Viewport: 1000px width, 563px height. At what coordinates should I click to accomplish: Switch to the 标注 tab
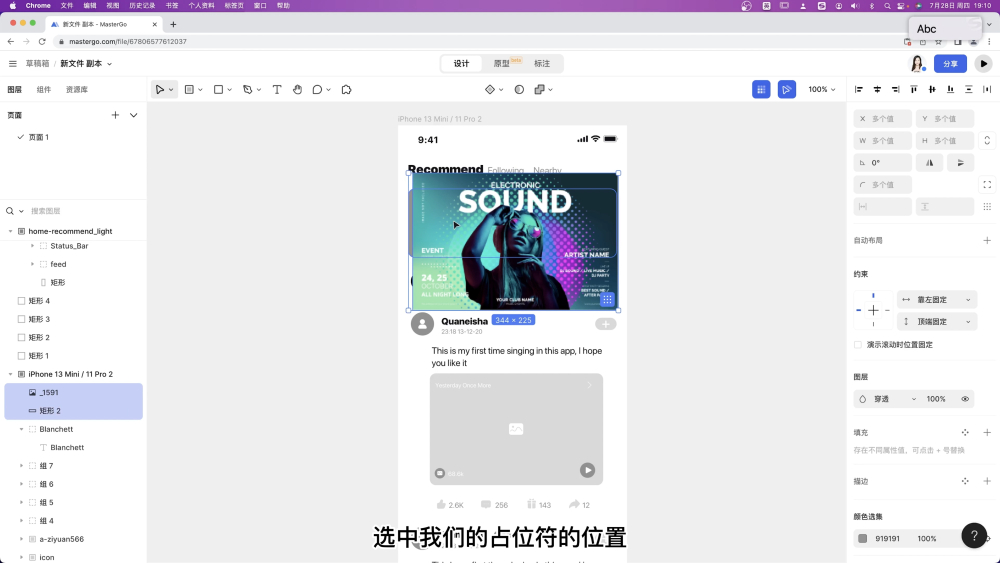click(542, 64)
